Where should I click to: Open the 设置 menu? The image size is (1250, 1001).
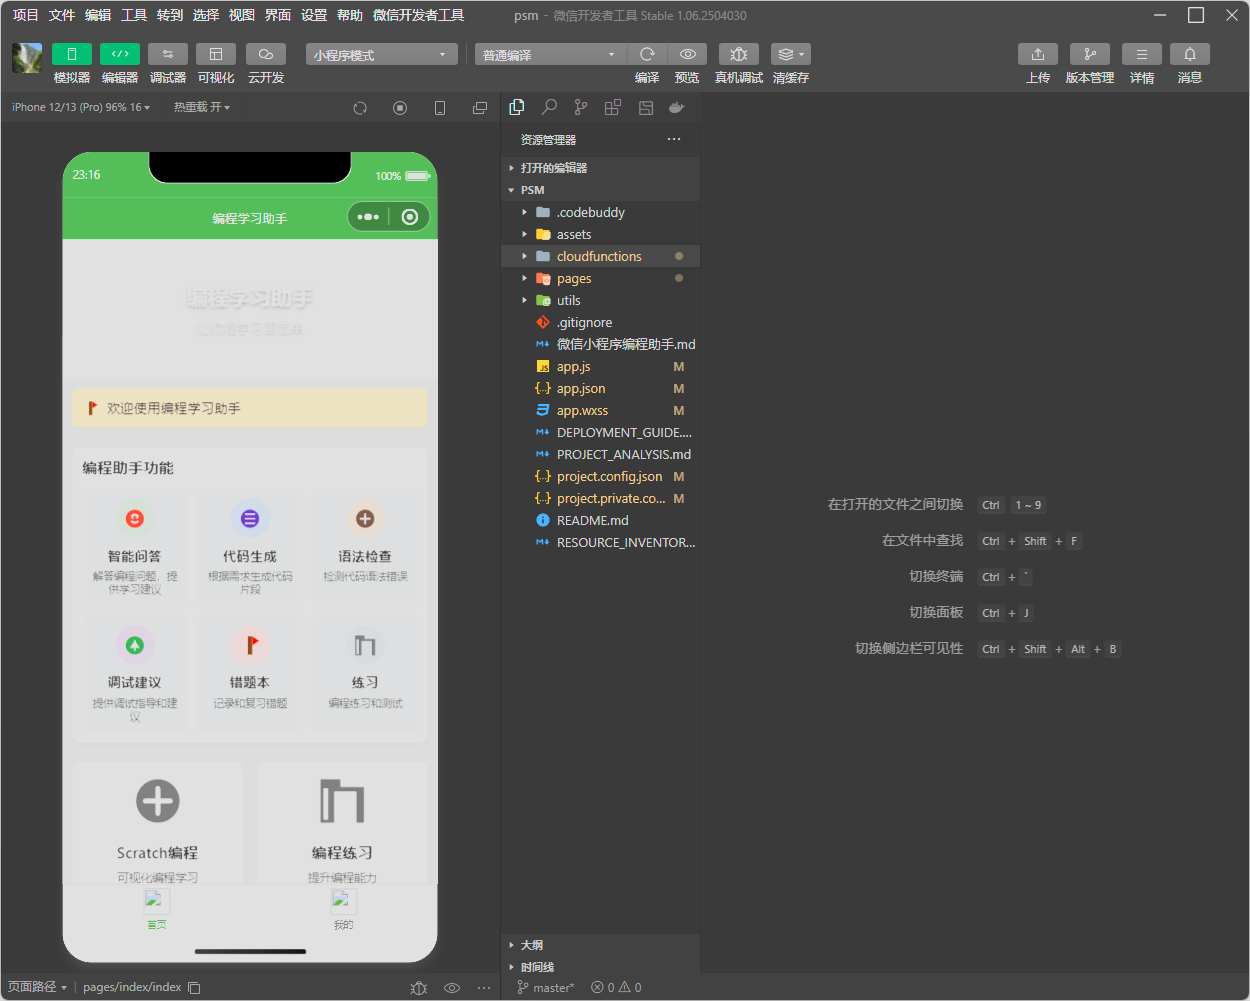313,15
